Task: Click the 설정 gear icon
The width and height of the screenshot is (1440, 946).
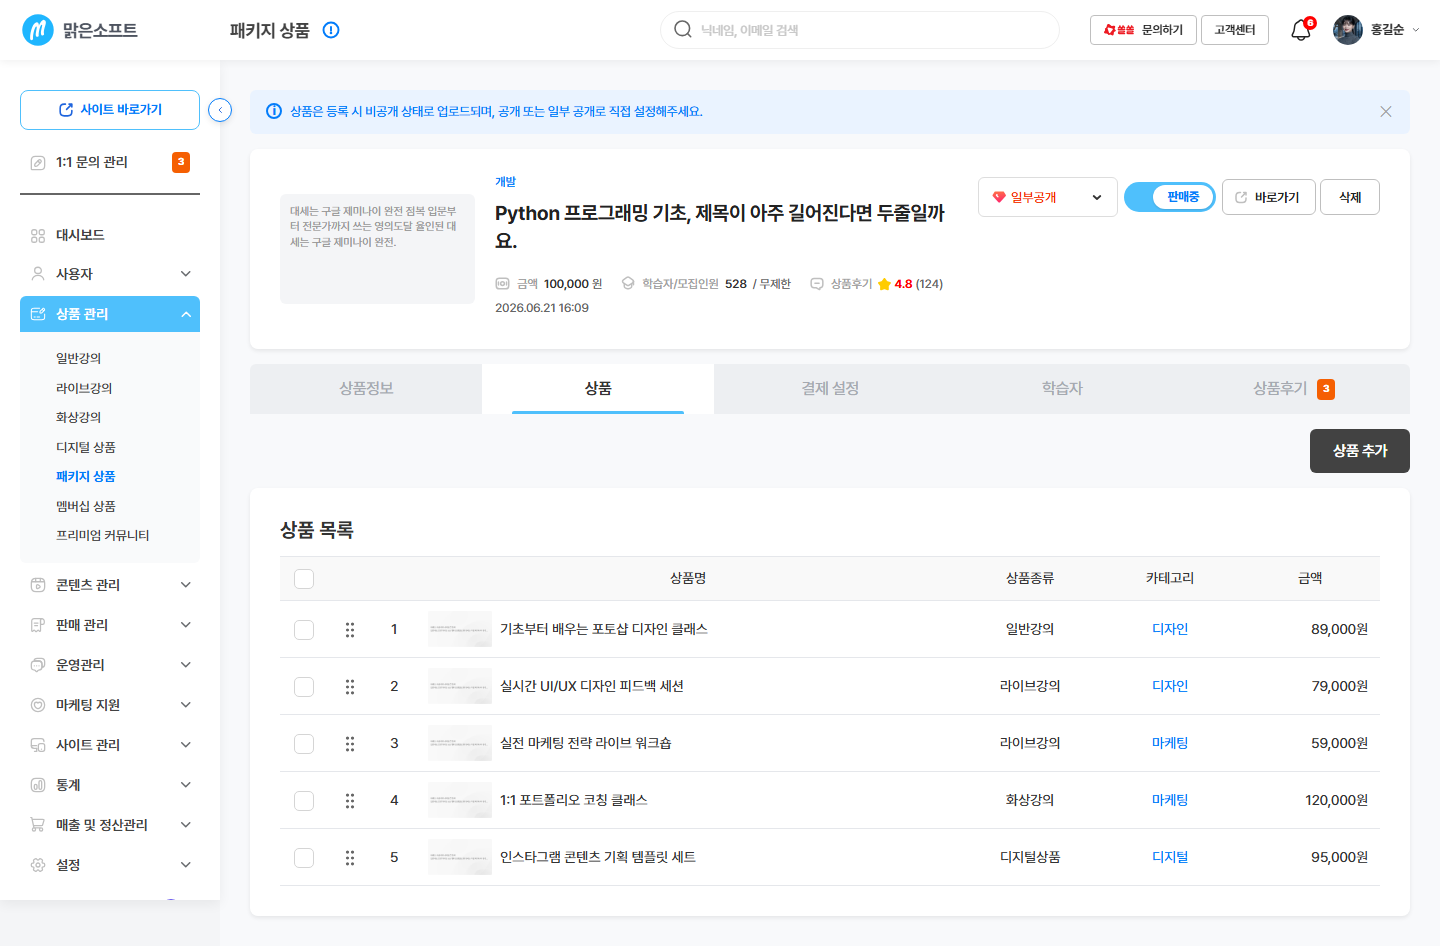Action: 38,865
